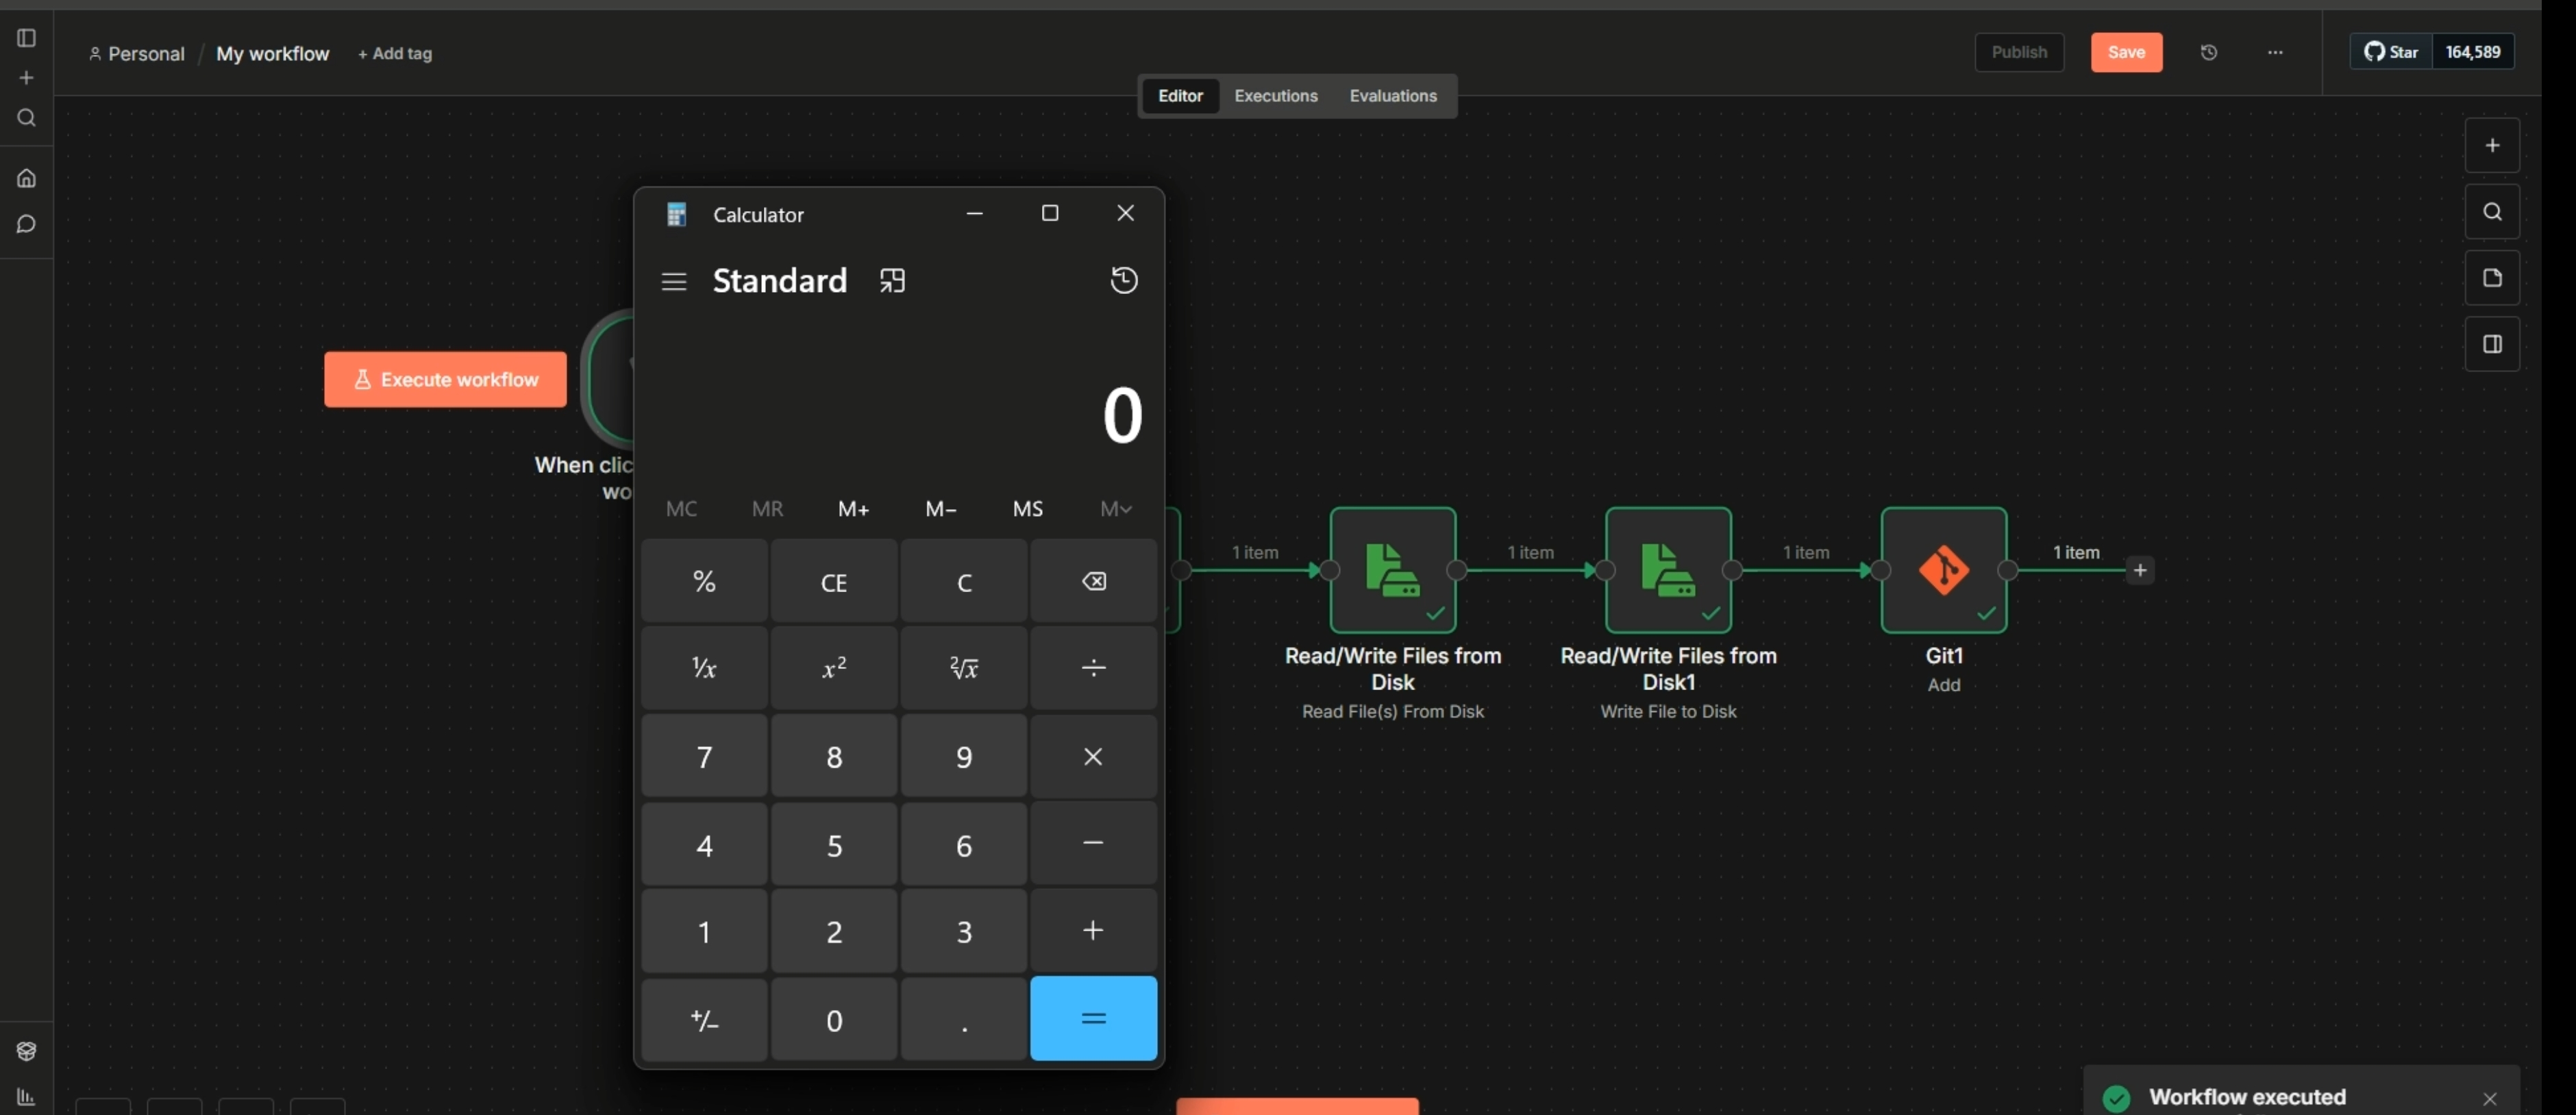Open the search icon in left sidebar

click(x=27, y=118)
